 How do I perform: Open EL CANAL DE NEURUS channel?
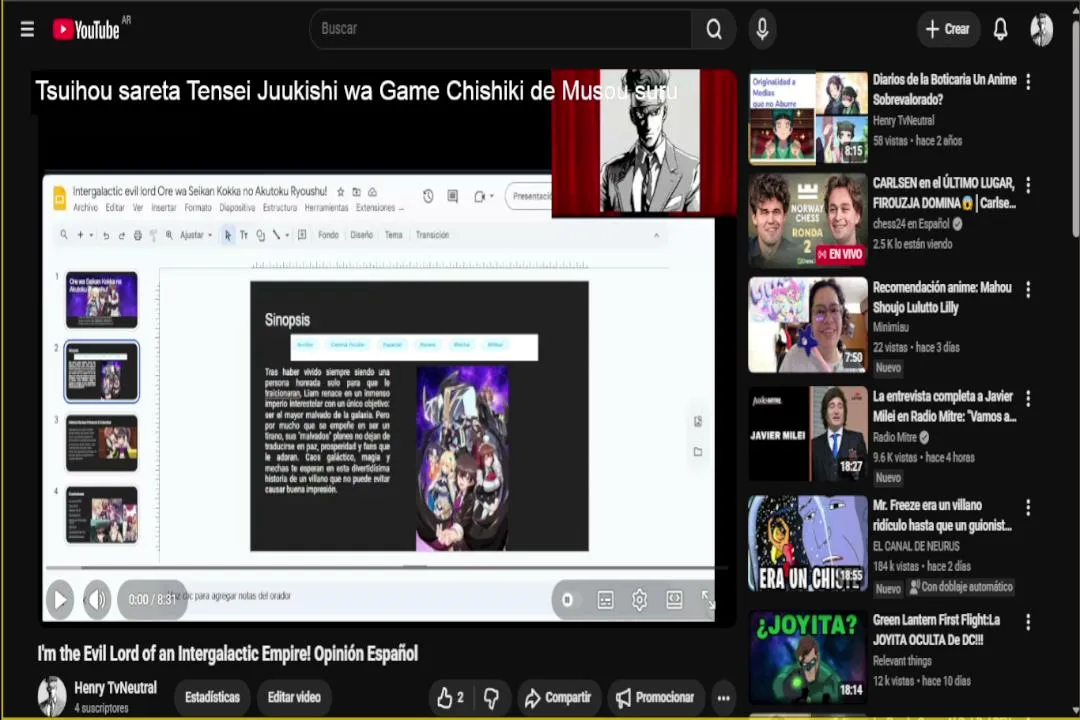coord(916,546)
